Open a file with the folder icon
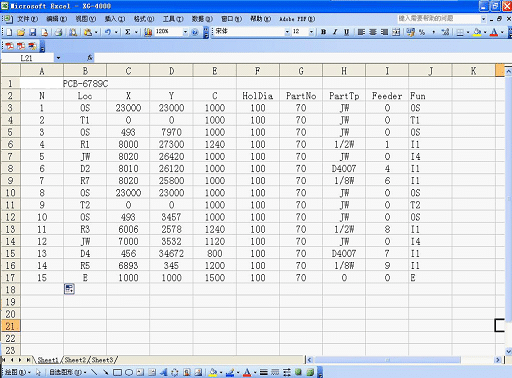Screen dimensions: 512x378 click(x=21, y=32)
